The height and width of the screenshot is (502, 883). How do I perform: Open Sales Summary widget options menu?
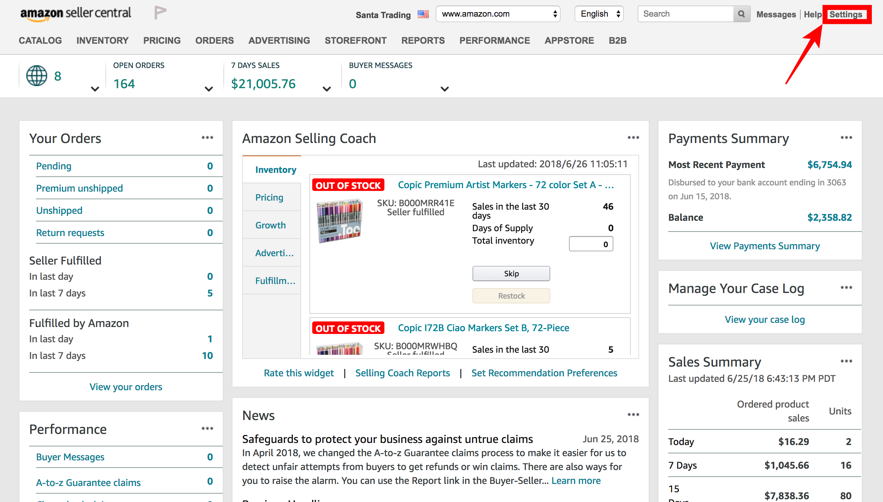click(x=846, y=361)
